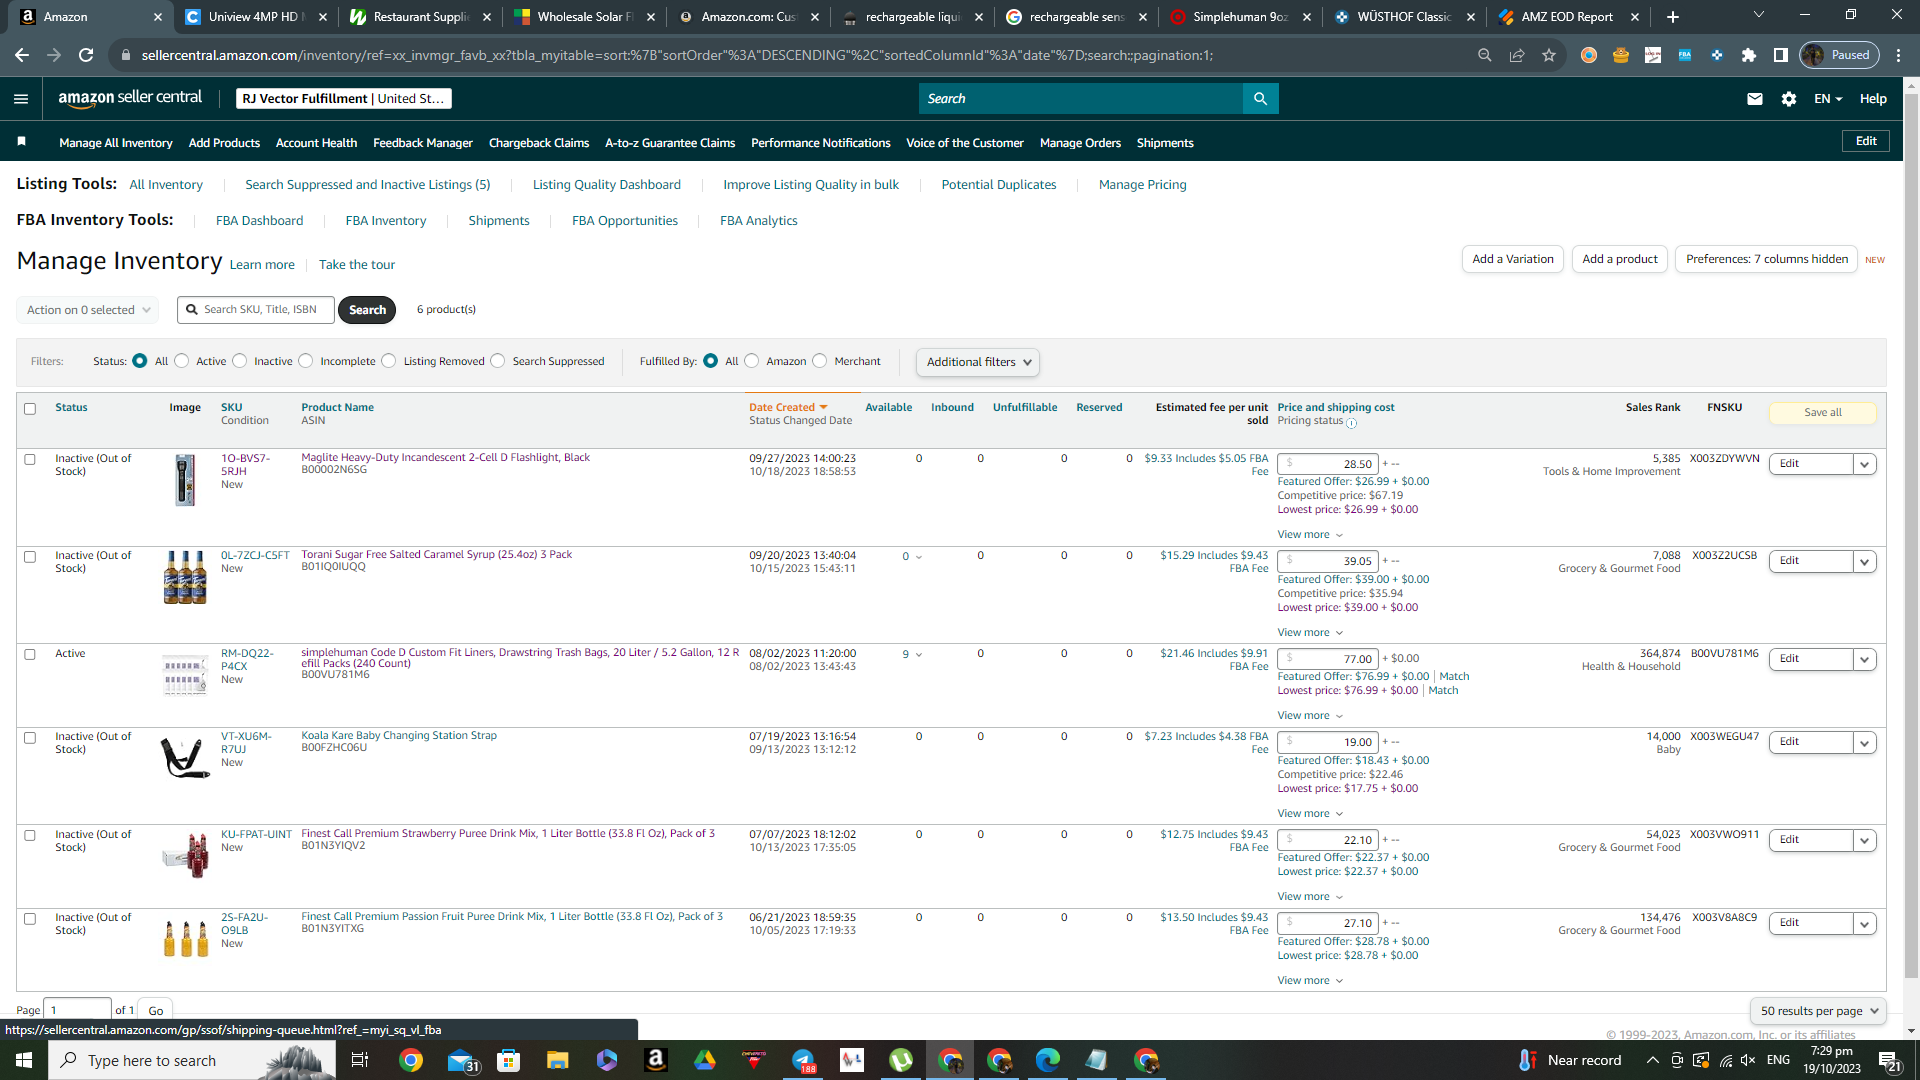The height and width of the screenshot is (1080, 1920).
Task: Select the Koala Kare Strap row checkbox
Action: pyautogui.click(x=30, y=737)
